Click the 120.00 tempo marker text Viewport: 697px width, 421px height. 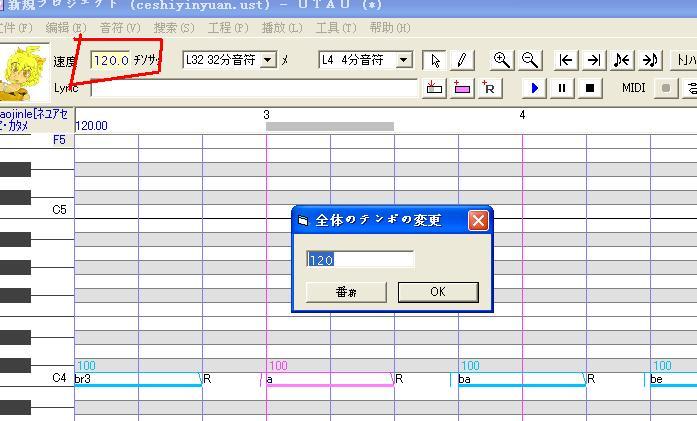pos(92,126)
